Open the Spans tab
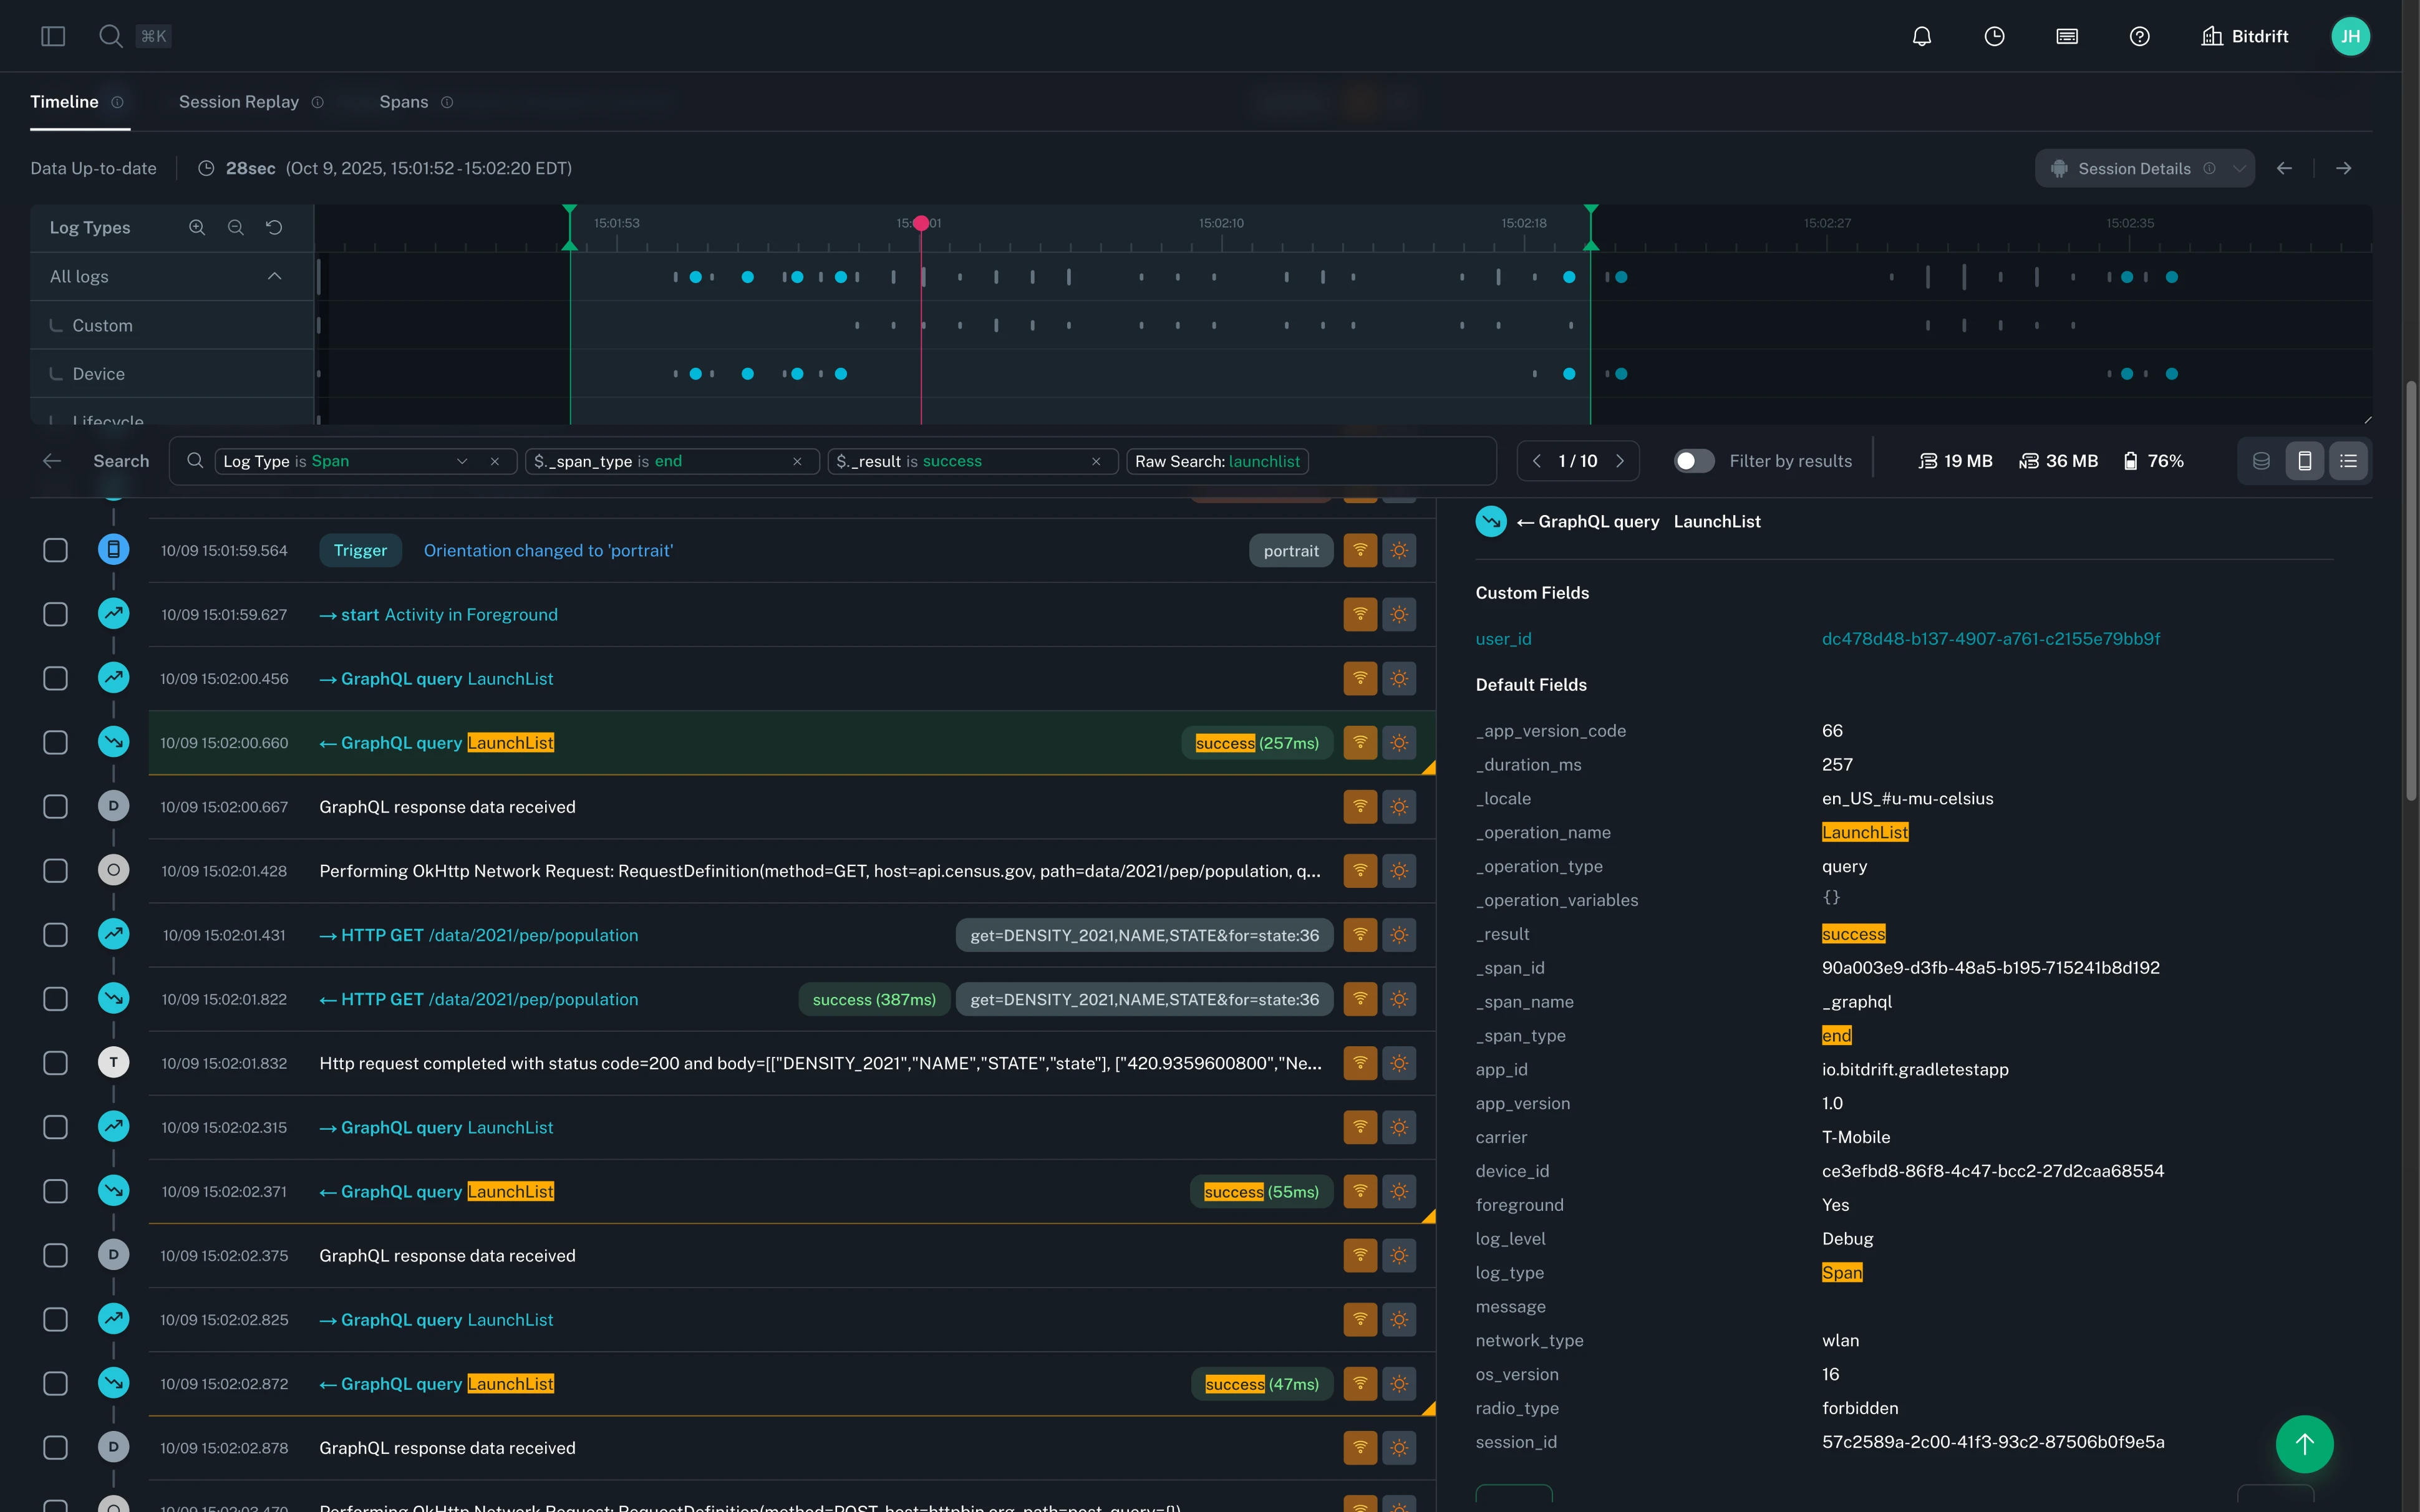The image size is (2420, 1512). pyautogui.click(x=403, y=102)
